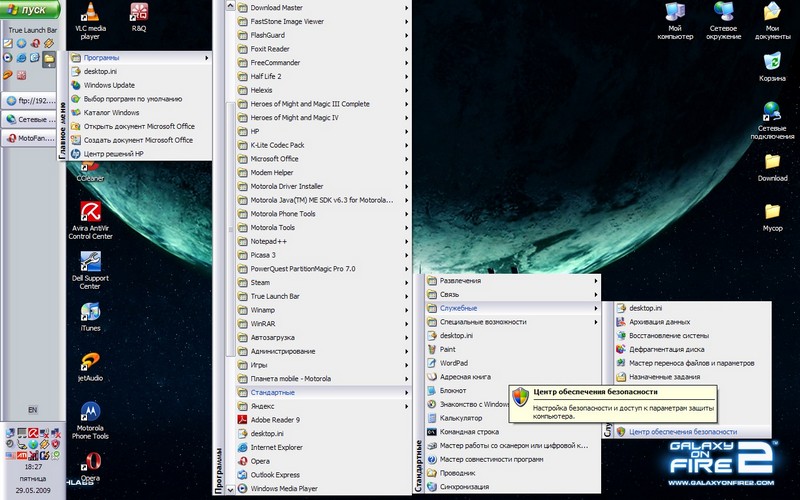Launch Adobe Reader 9 from menu
The width and height of the screenshot is (800, 500).
[x=323, y=420]
